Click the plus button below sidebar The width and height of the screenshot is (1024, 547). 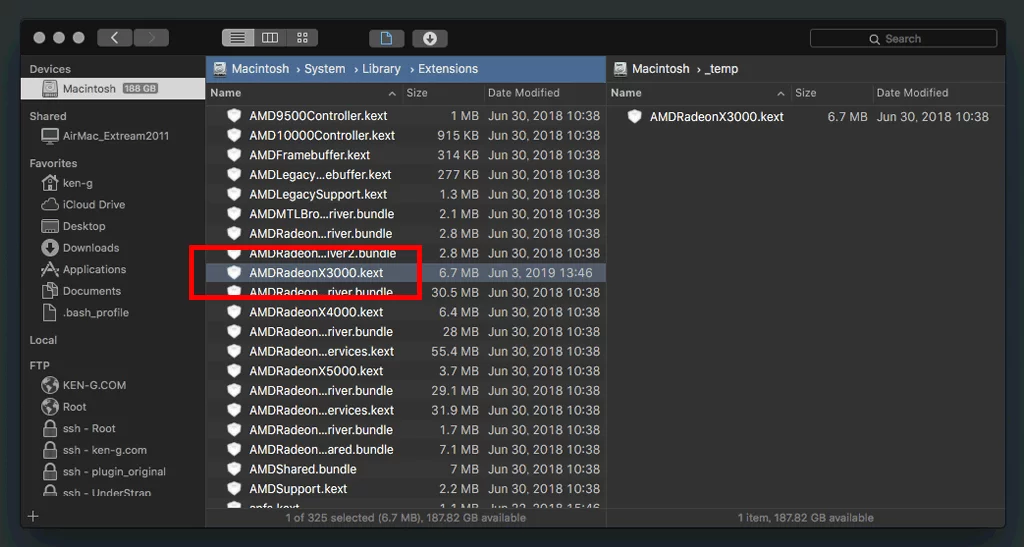33,516
